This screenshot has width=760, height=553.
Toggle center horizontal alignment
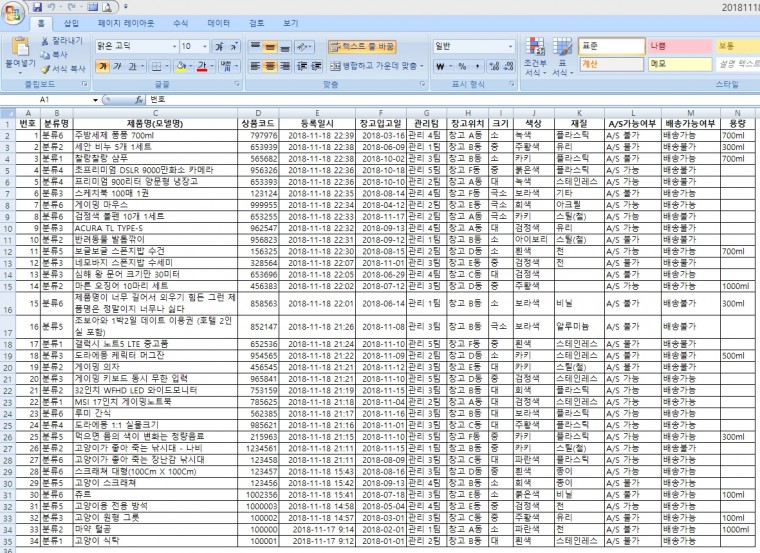point(272,66)
